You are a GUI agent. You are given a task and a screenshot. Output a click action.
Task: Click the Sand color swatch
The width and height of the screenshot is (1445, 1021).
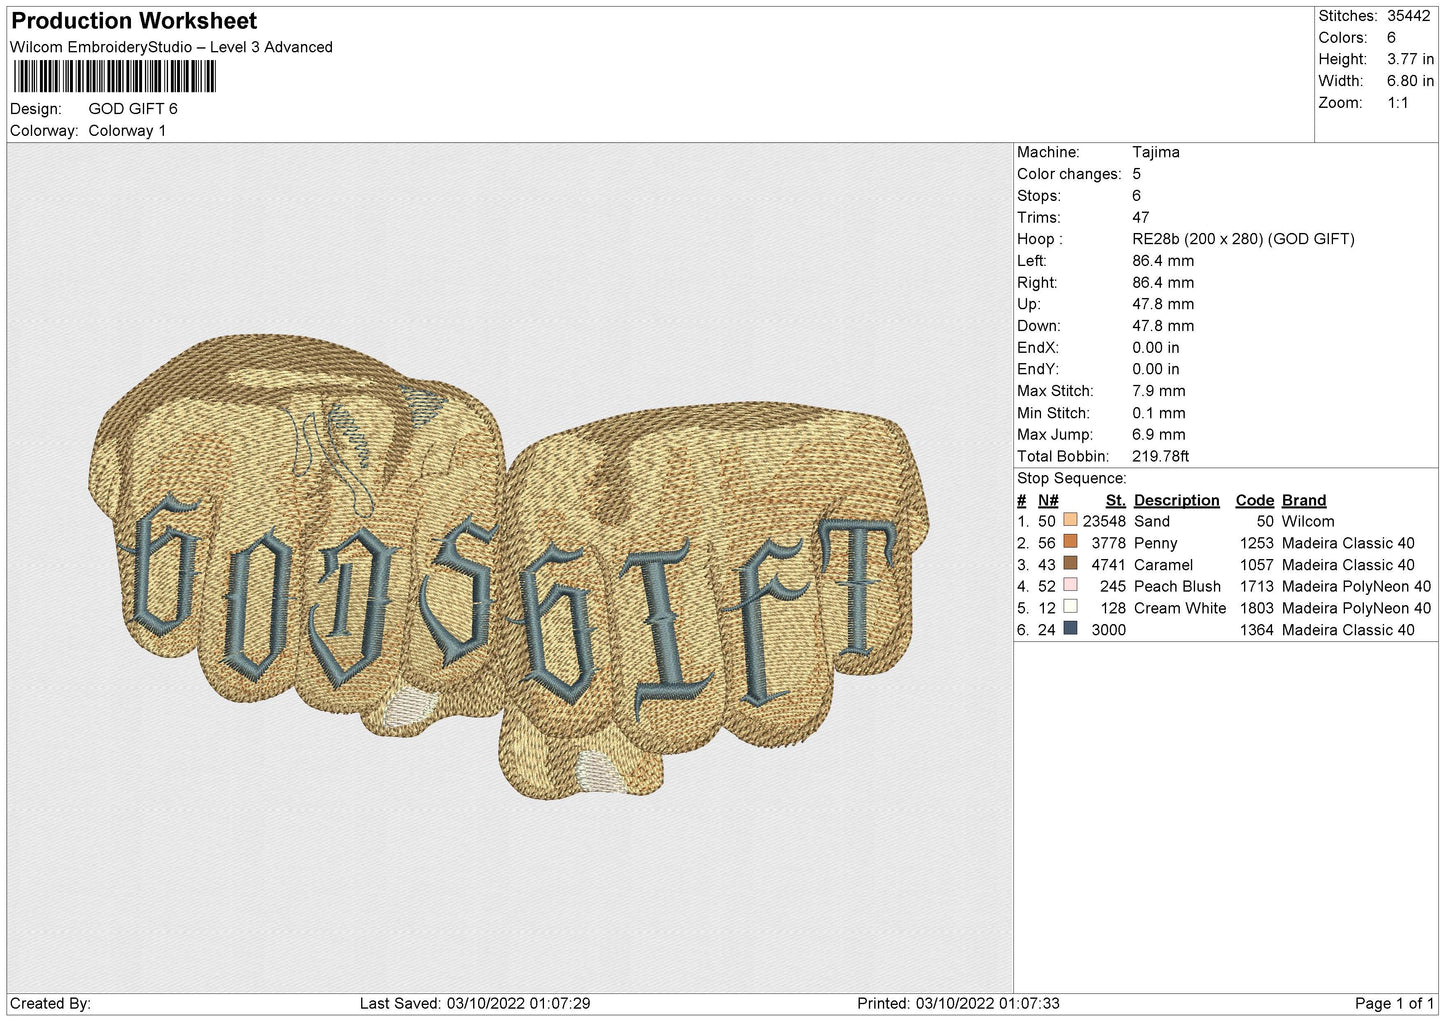(1070, 521)
